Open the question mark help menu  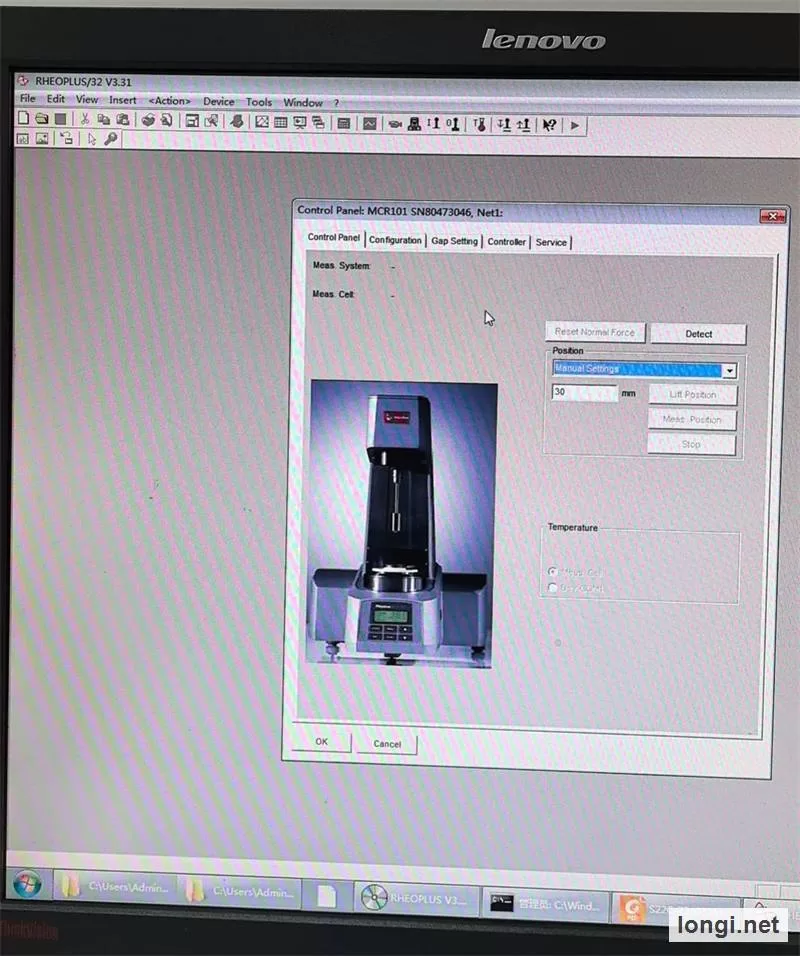point(336,103)
